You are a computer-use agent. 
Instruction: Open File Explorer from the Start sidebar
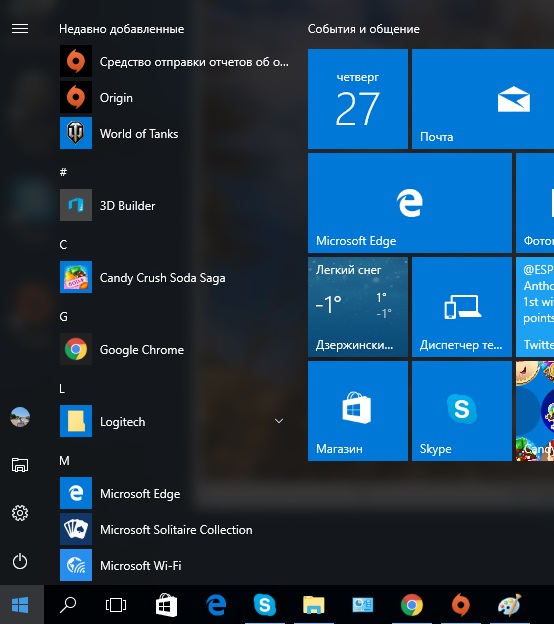[x=20, y=465]
